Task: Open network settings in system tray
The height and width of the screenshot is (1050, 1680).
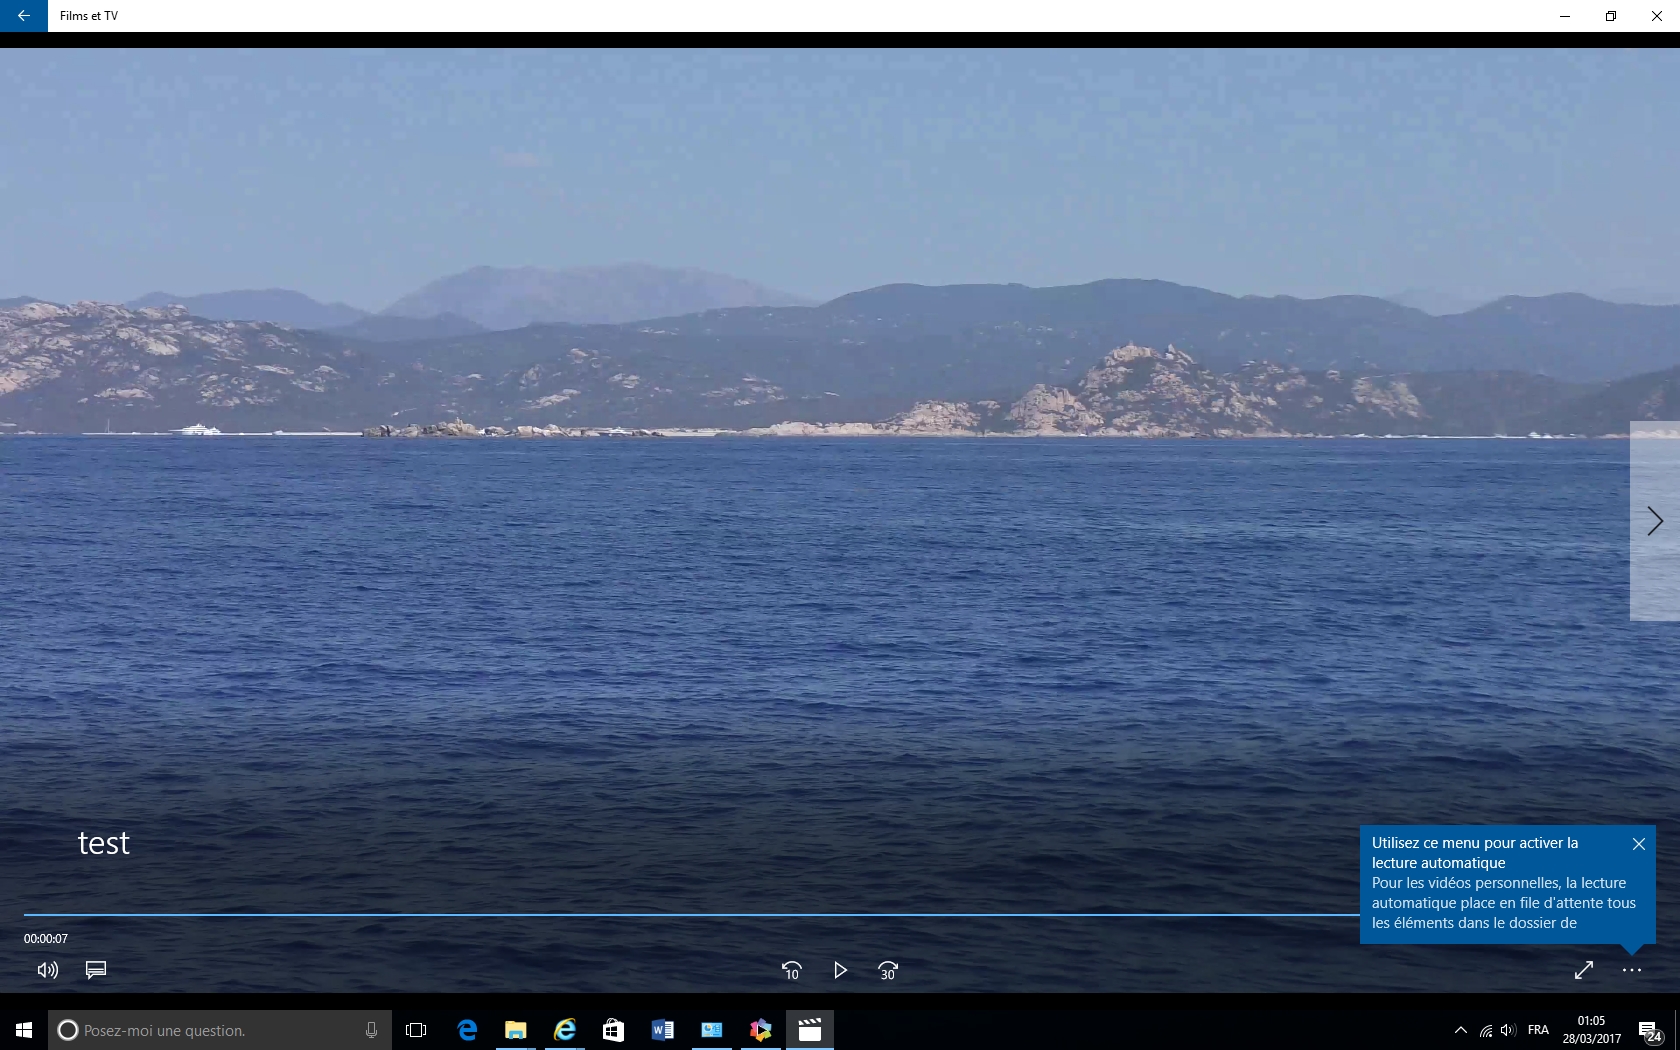Action: coord(1486,1030)
